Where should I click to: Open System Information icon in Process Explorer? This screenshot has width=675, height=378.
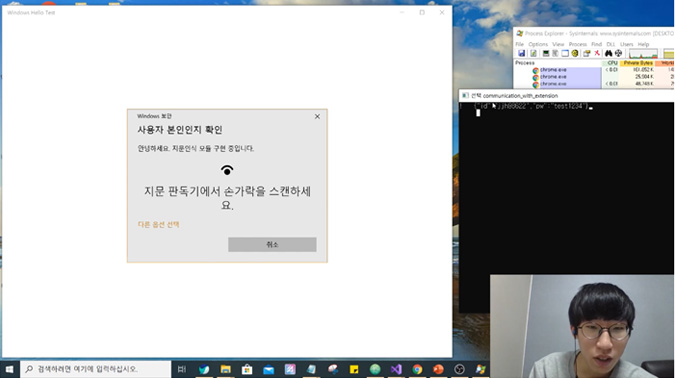pos(546,53)
